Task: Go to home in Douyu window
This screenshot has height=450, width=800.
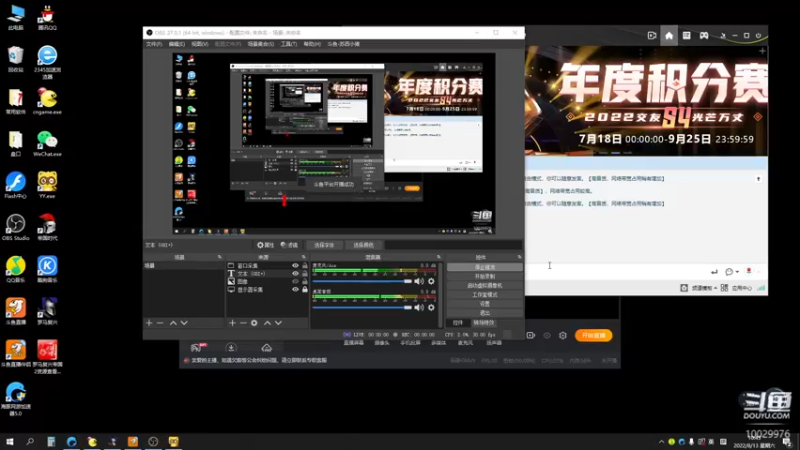Action: click(x=669, y=36)
